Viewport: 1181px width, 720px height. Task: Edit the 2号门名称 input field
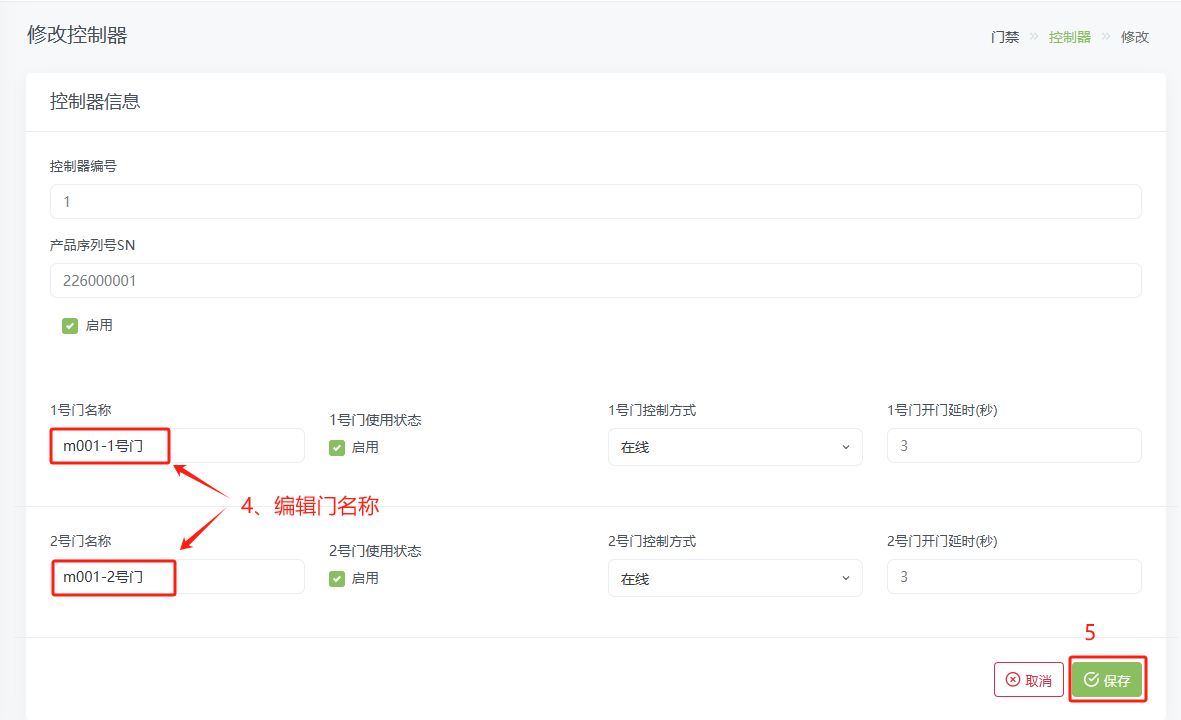click(177, 577)
